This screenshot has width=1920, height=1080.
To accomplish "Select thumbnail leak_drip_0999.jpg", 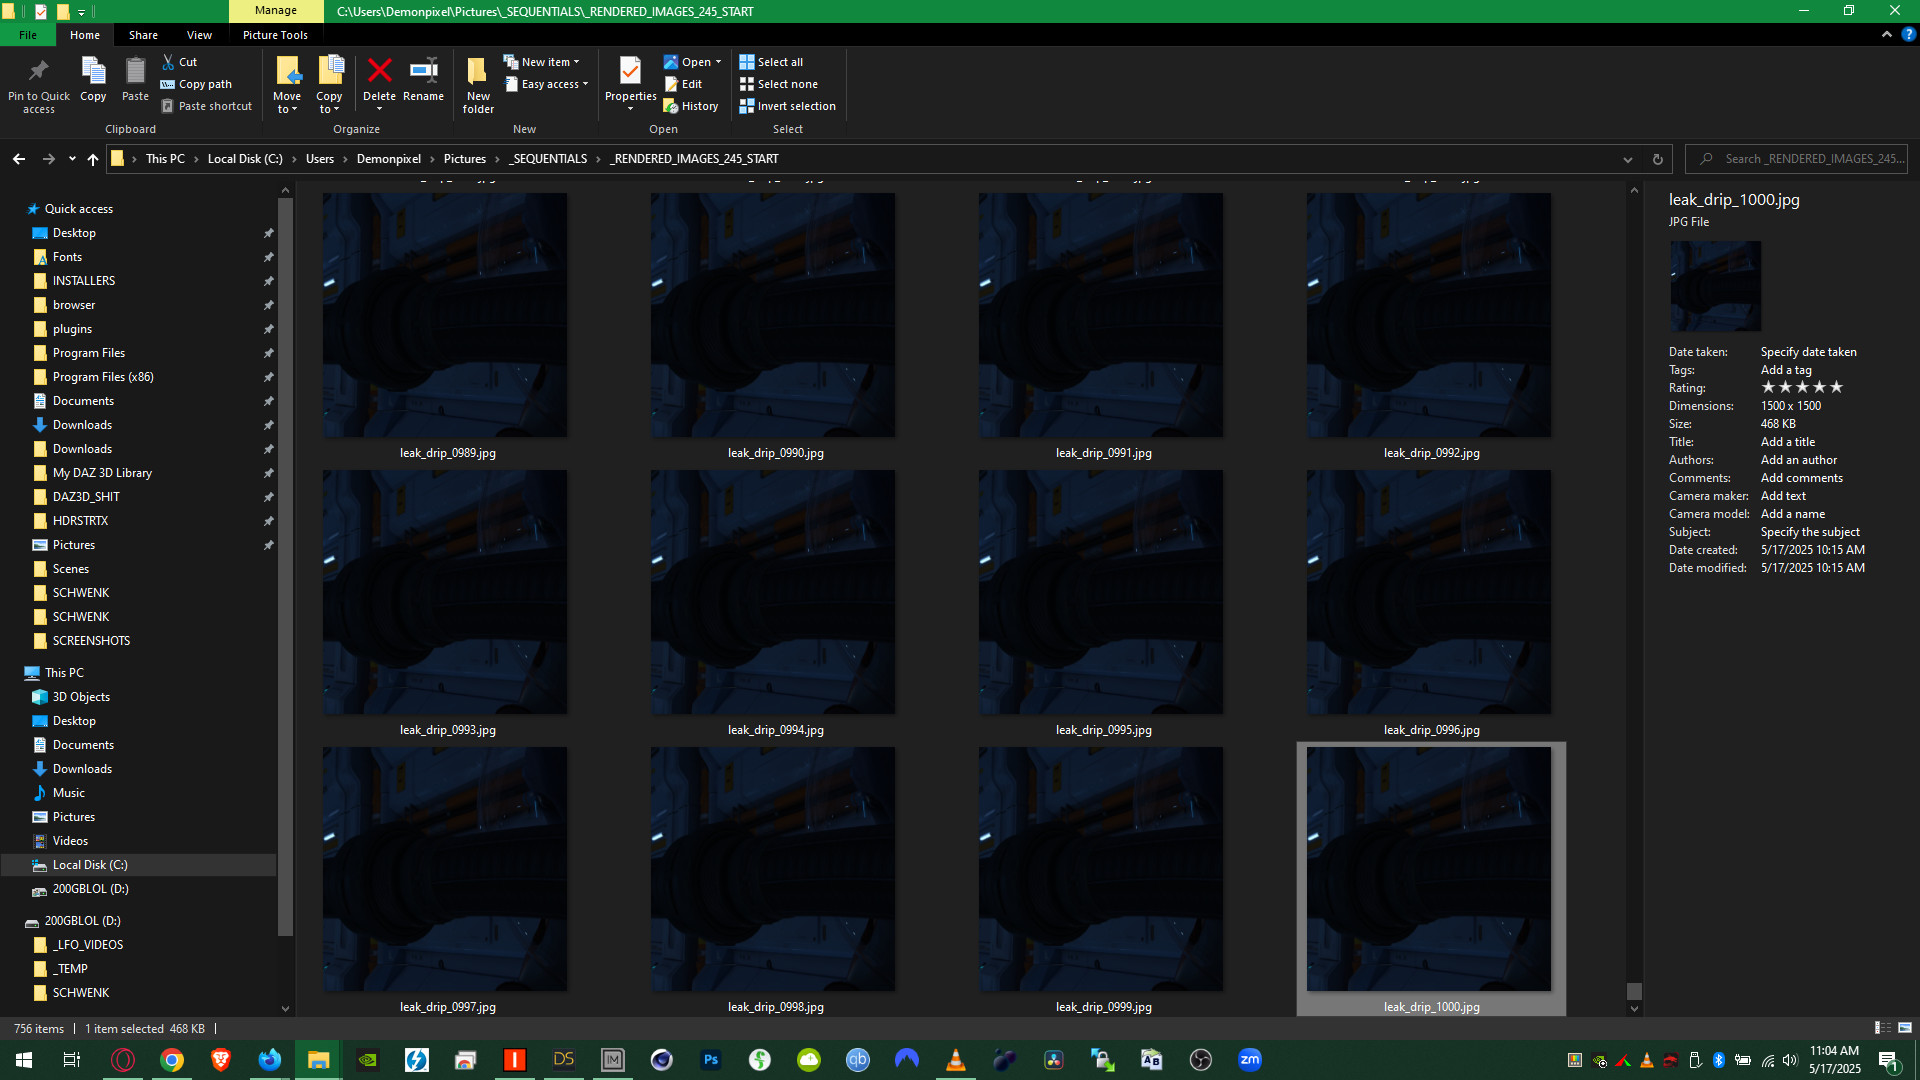I will (1101, 869).
